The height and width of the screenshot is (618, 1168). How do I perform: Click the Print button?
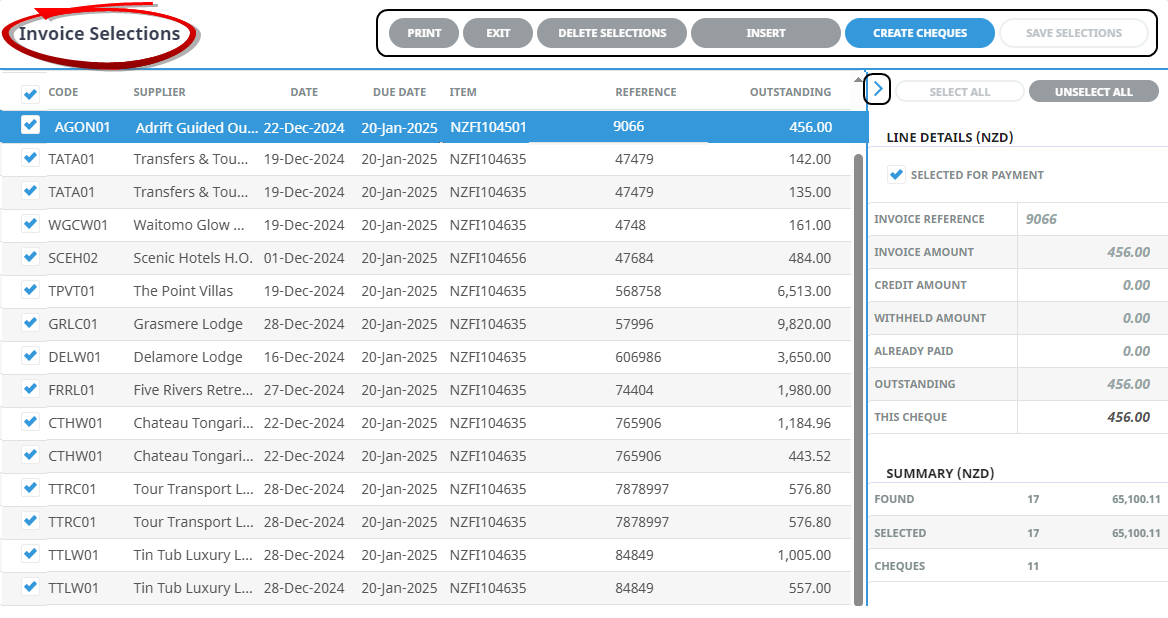click(424, 33)
